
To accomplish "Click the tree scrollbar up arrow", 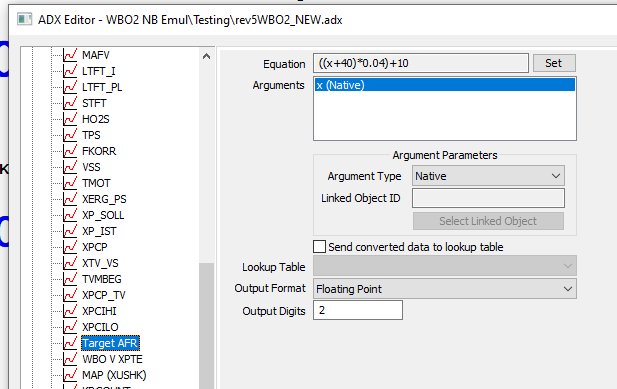I will 206,56.
